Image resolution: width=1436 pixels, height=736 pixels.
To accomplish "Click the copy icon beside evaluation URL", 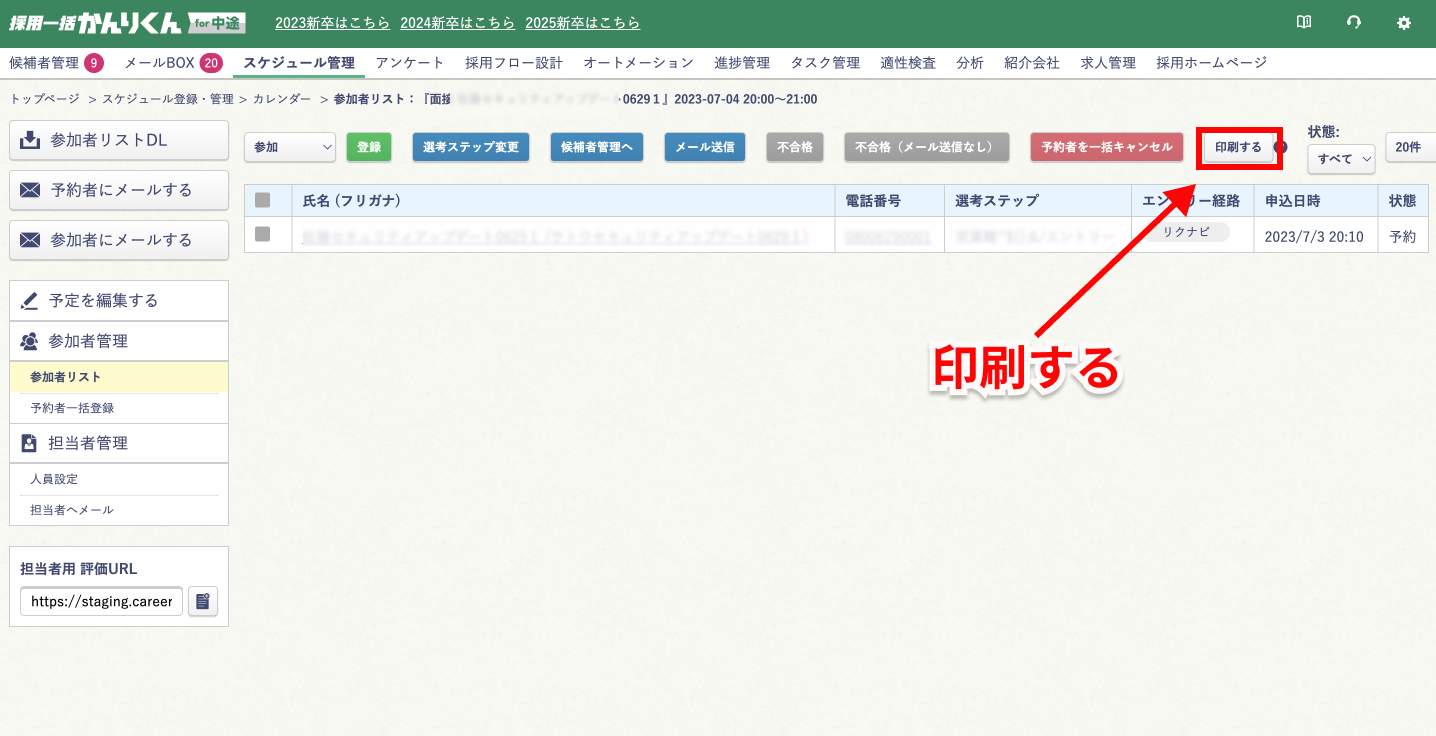I will (203, 602).
